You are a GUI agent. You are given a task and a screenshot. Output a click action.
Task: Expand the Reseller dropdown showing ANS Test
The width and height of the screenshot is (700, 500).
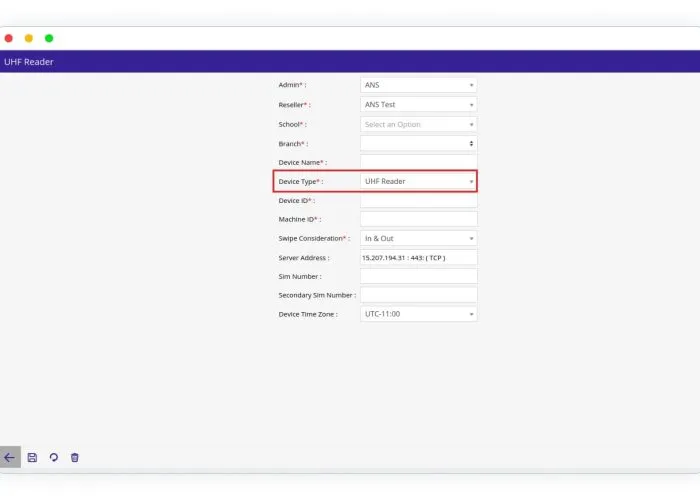418,105
